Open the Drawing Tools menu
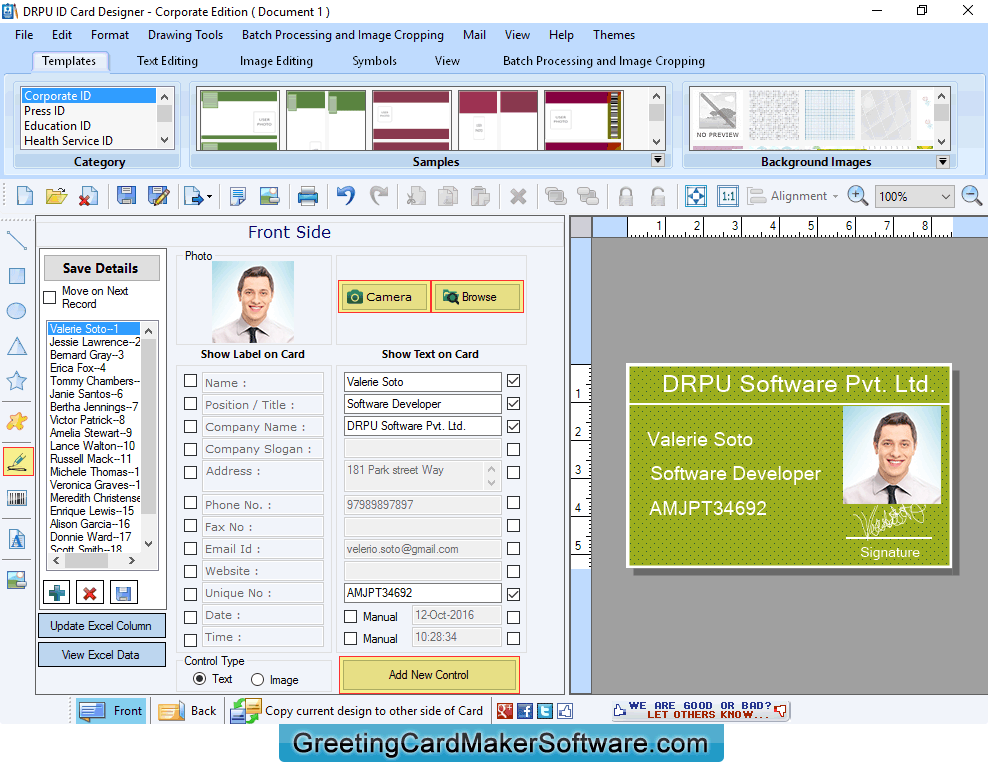This screenshot has width=988, height=762. click(x=185, y=35)
